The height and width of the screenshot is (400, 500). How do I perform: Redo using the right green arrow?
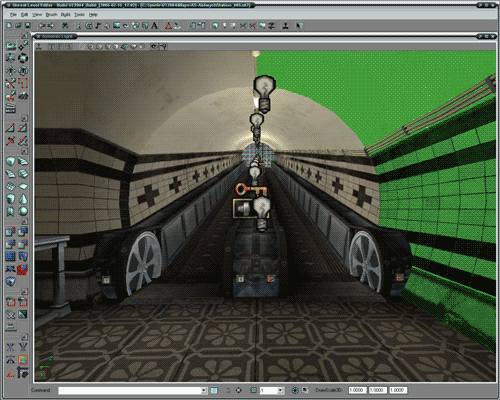(x=51, y=25)
